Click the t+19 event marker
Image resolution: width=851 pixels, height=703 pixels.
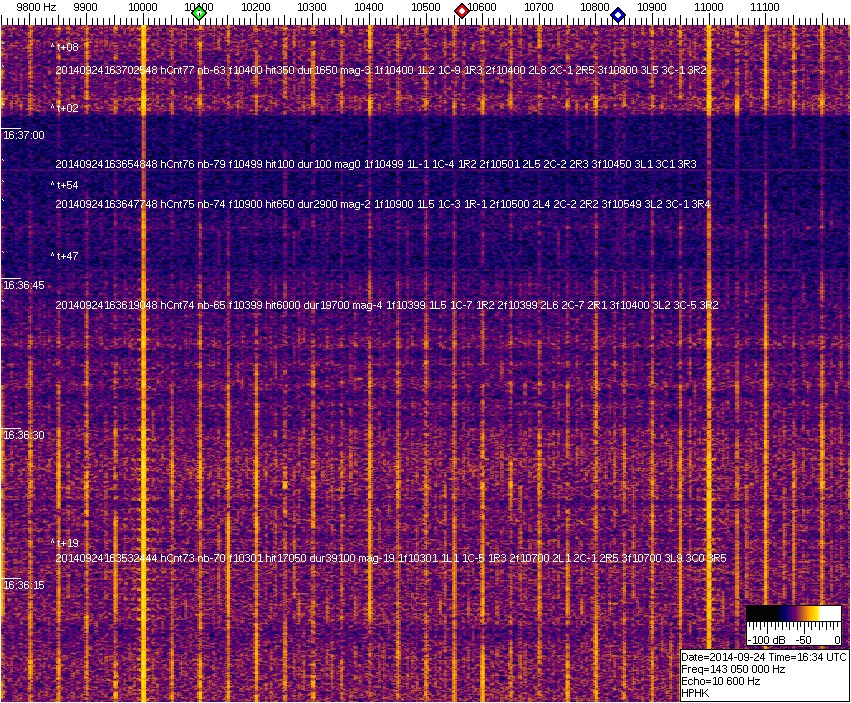point(66,543)
